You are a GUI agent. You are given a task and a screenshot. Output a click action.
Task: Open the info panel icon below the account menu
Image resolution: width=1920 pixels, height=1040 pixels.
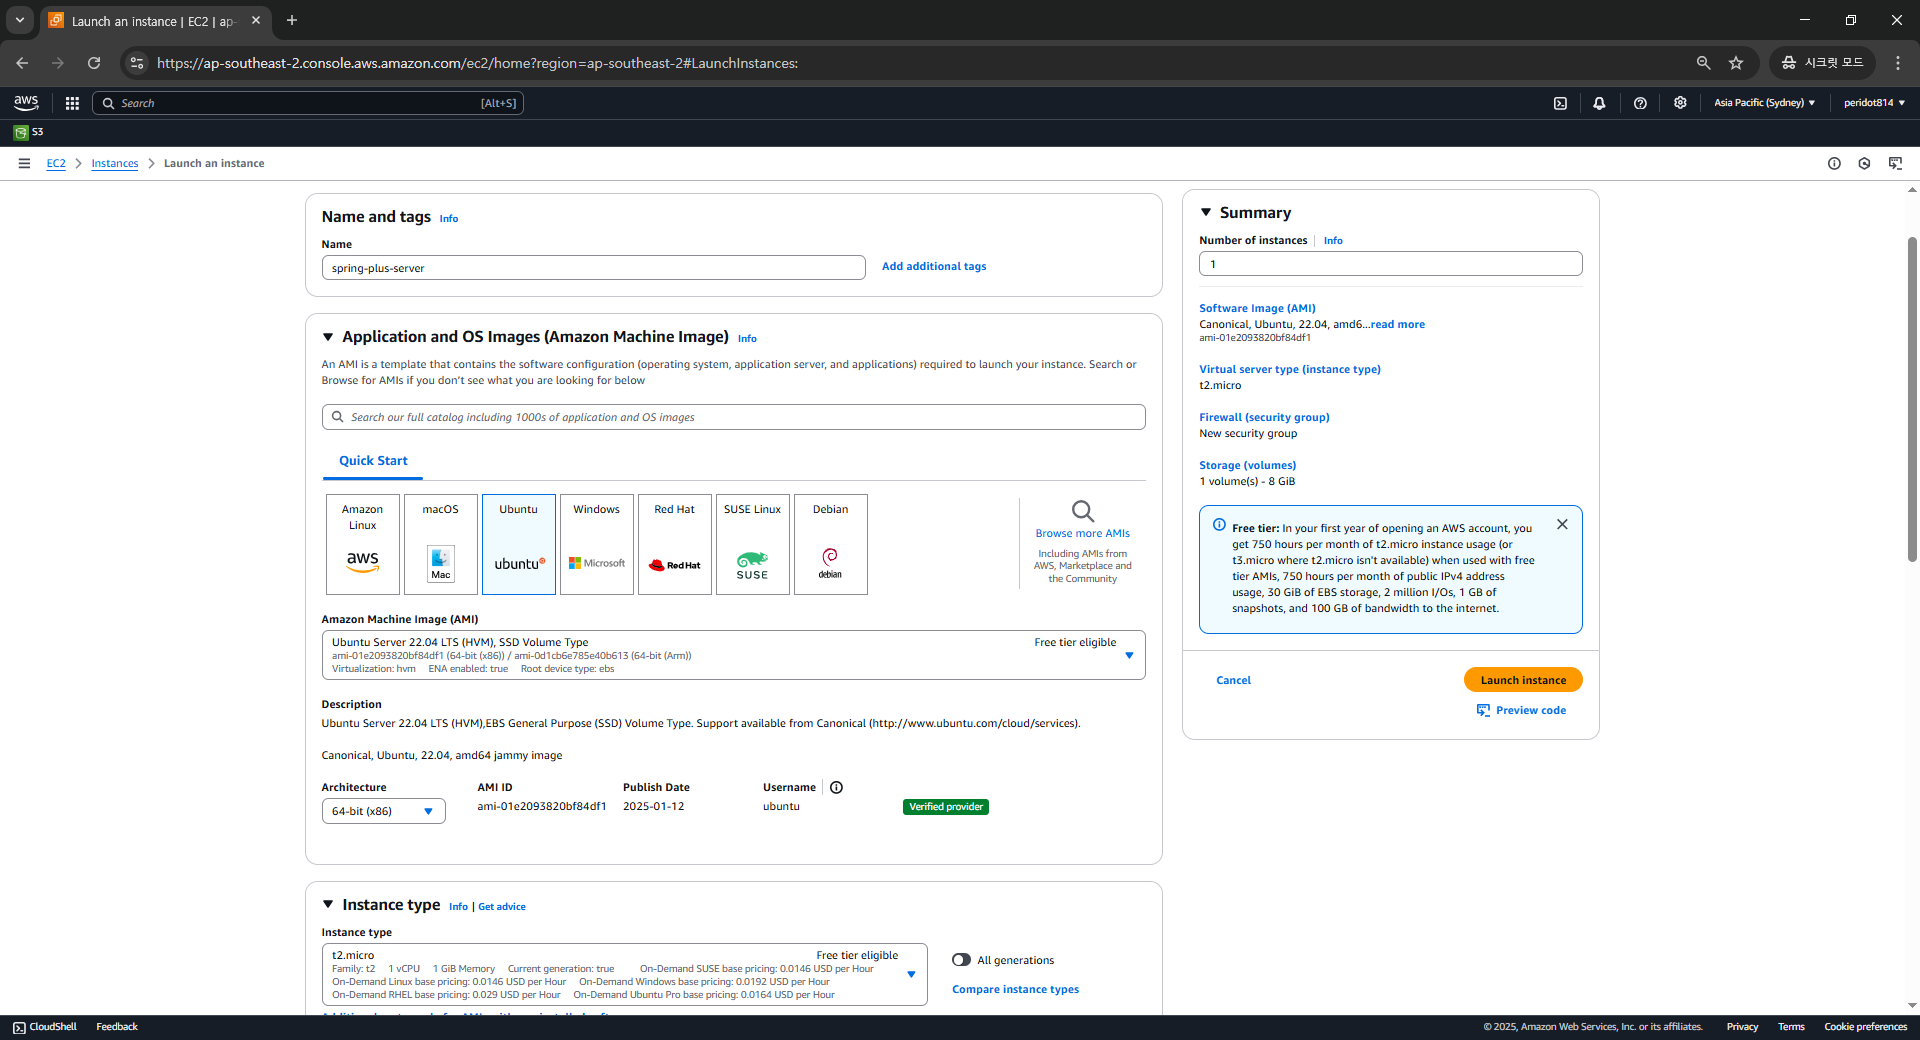1834,163
